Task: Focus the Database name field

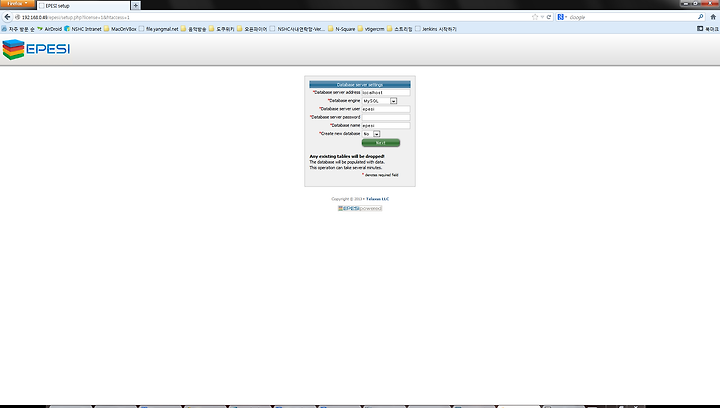Action: click(x=386, y=125)
